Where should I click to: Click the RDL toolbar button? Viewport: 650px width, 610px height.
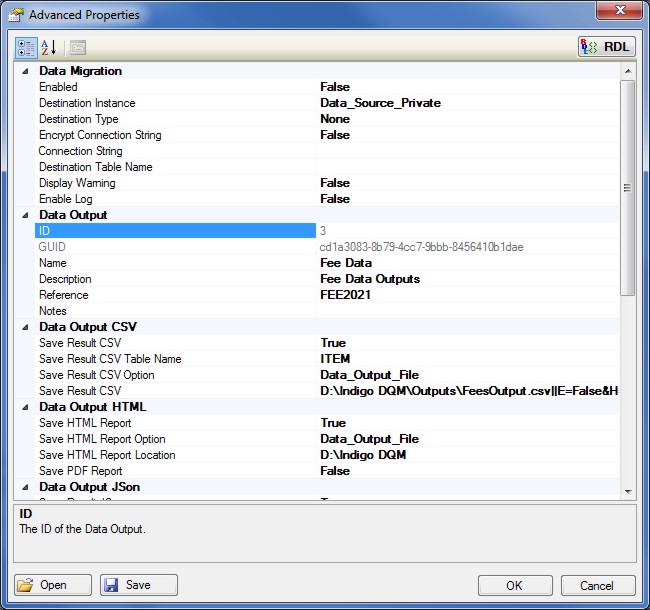(606, 47)
